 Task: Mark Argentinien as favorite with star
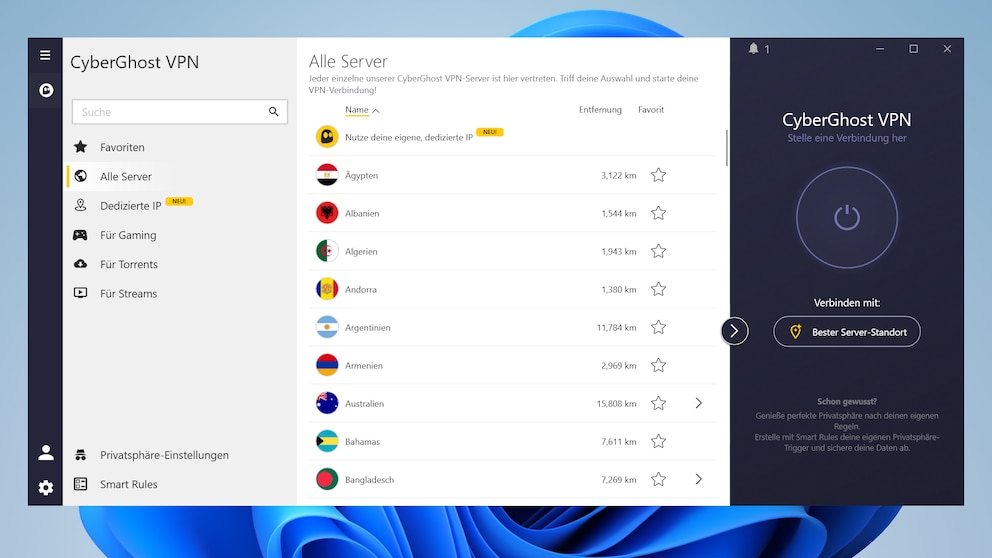coord(659,327)
